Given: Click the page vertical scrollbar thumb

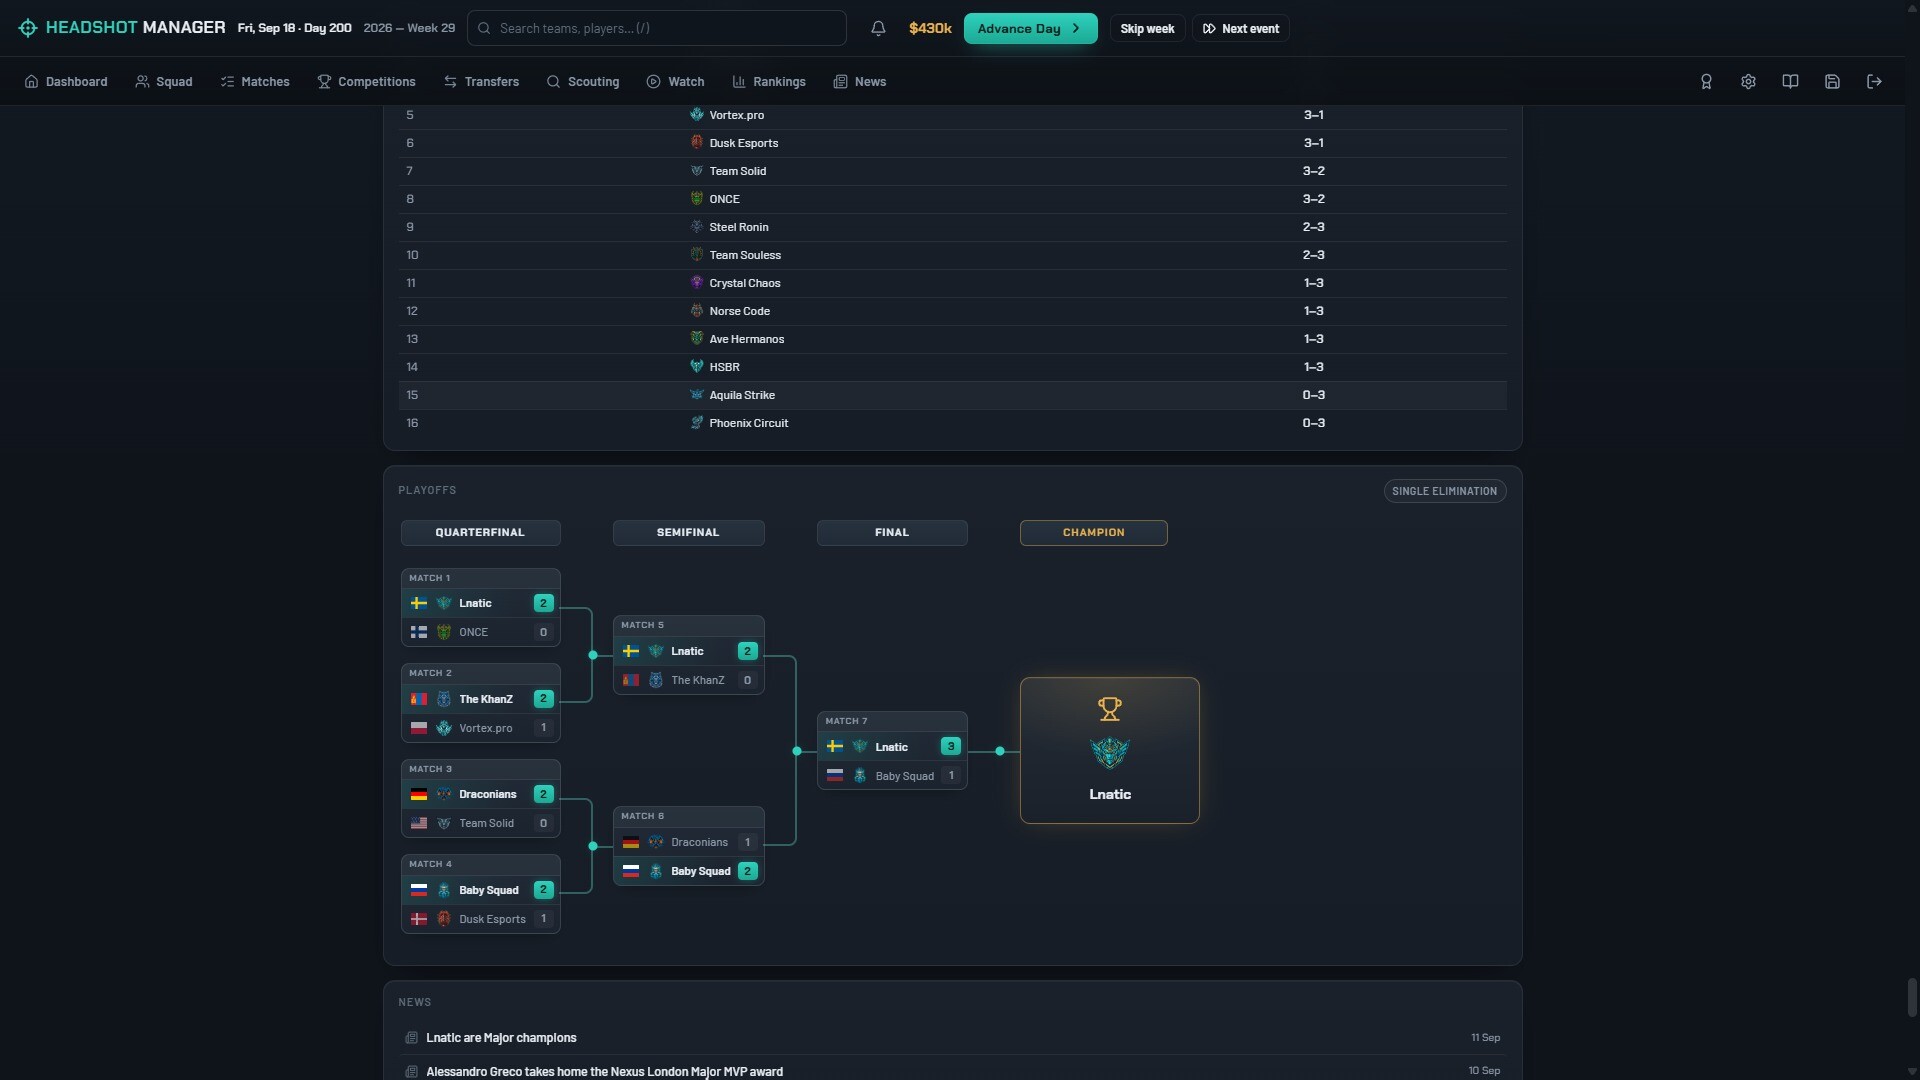Looking at the screenshot, I should (1912, 997).
